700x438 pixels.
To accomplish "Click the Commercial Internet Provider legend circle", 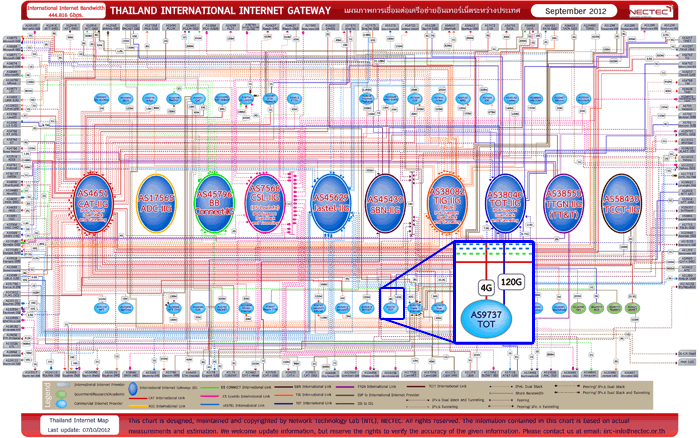I will [63, 404].
